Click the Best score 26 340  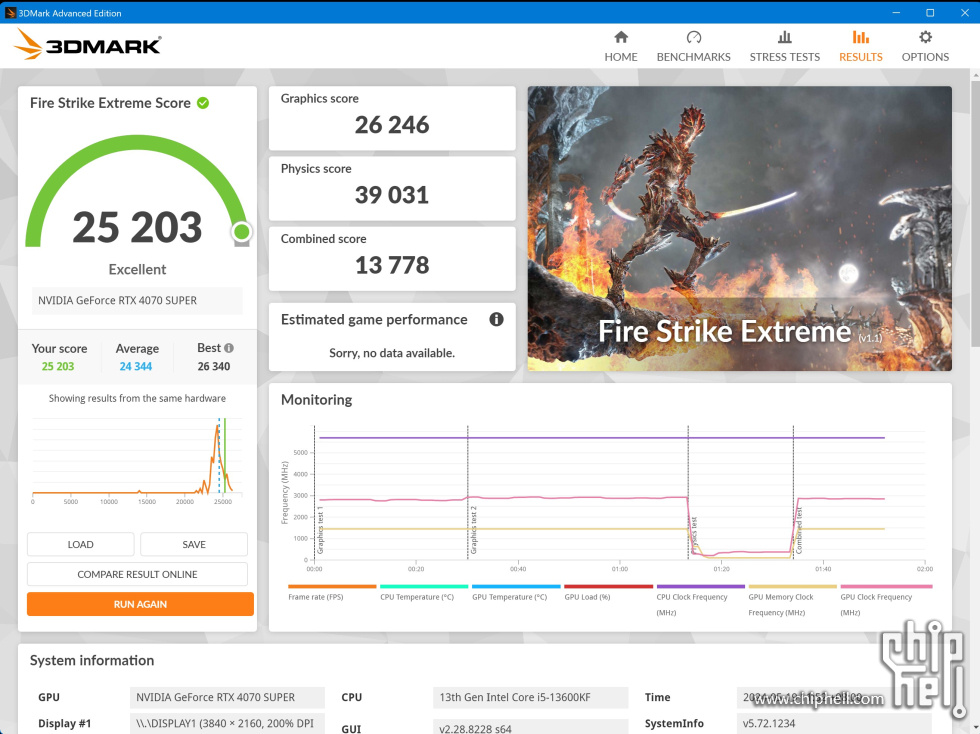(x=214, y=366)
